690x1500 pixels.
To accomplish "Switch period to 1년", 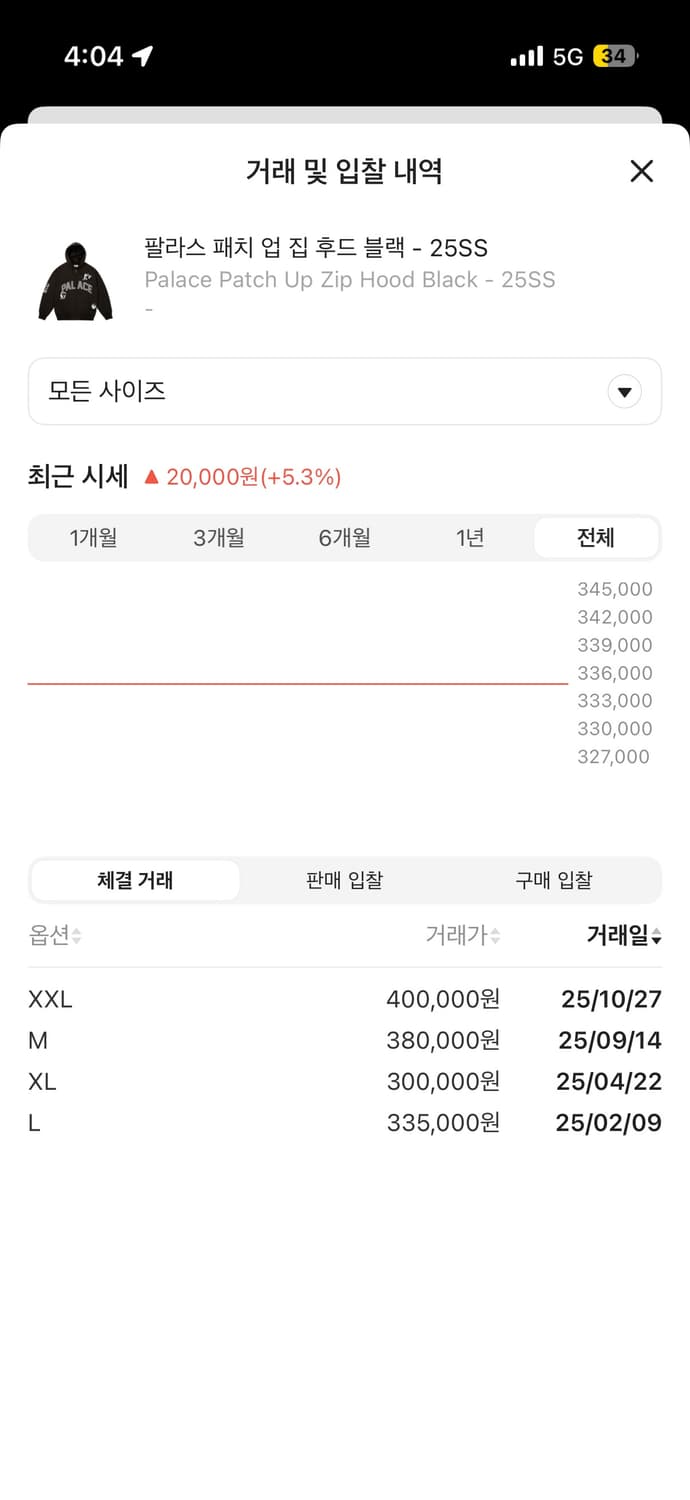I will [x=470, y=537].
